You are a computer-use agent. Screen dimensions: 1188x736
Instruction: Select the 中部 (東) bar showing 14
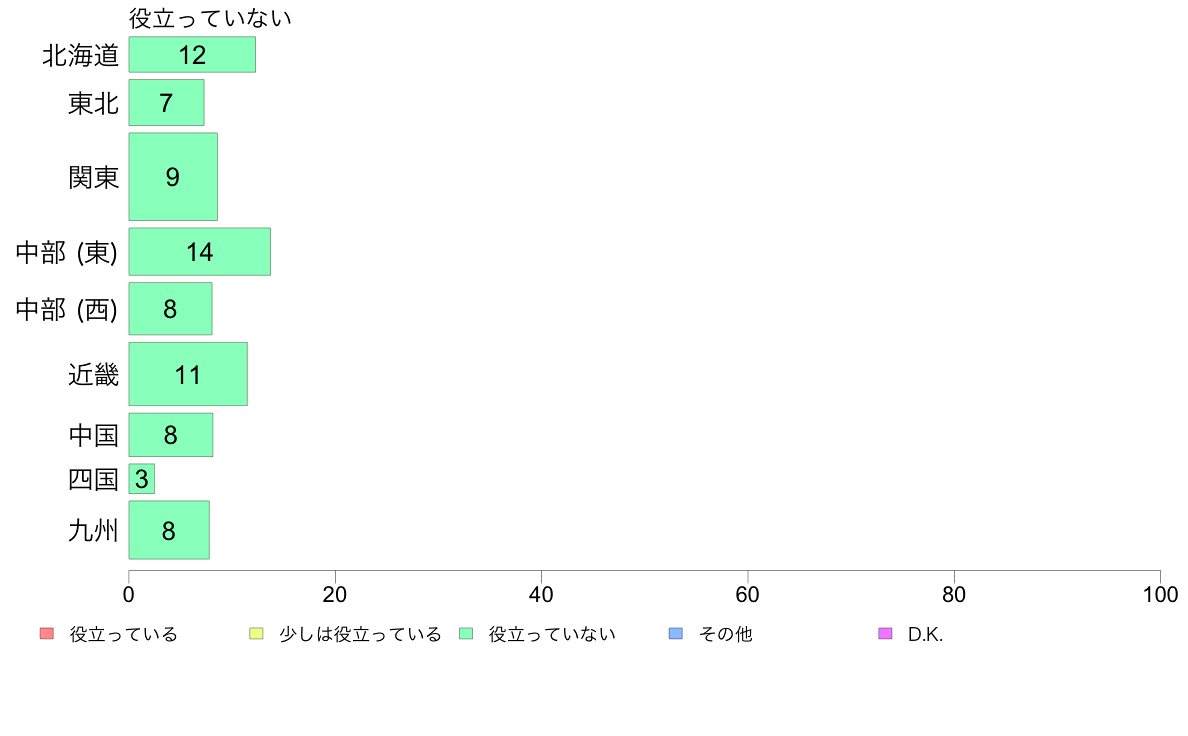pyautogui.click(x=199, y=252)
